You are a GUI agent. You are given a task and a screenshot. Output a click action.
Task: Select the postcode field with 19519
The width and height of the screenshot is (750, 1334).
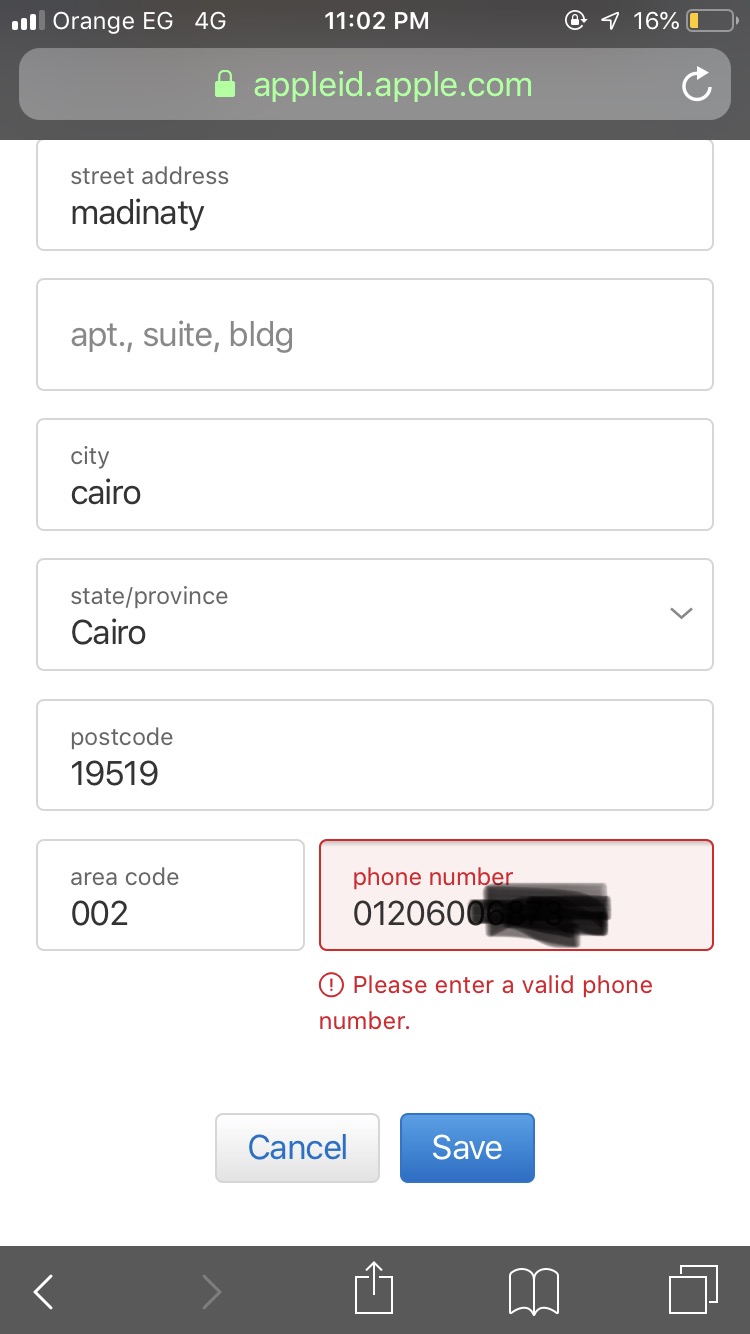point(375,755)
